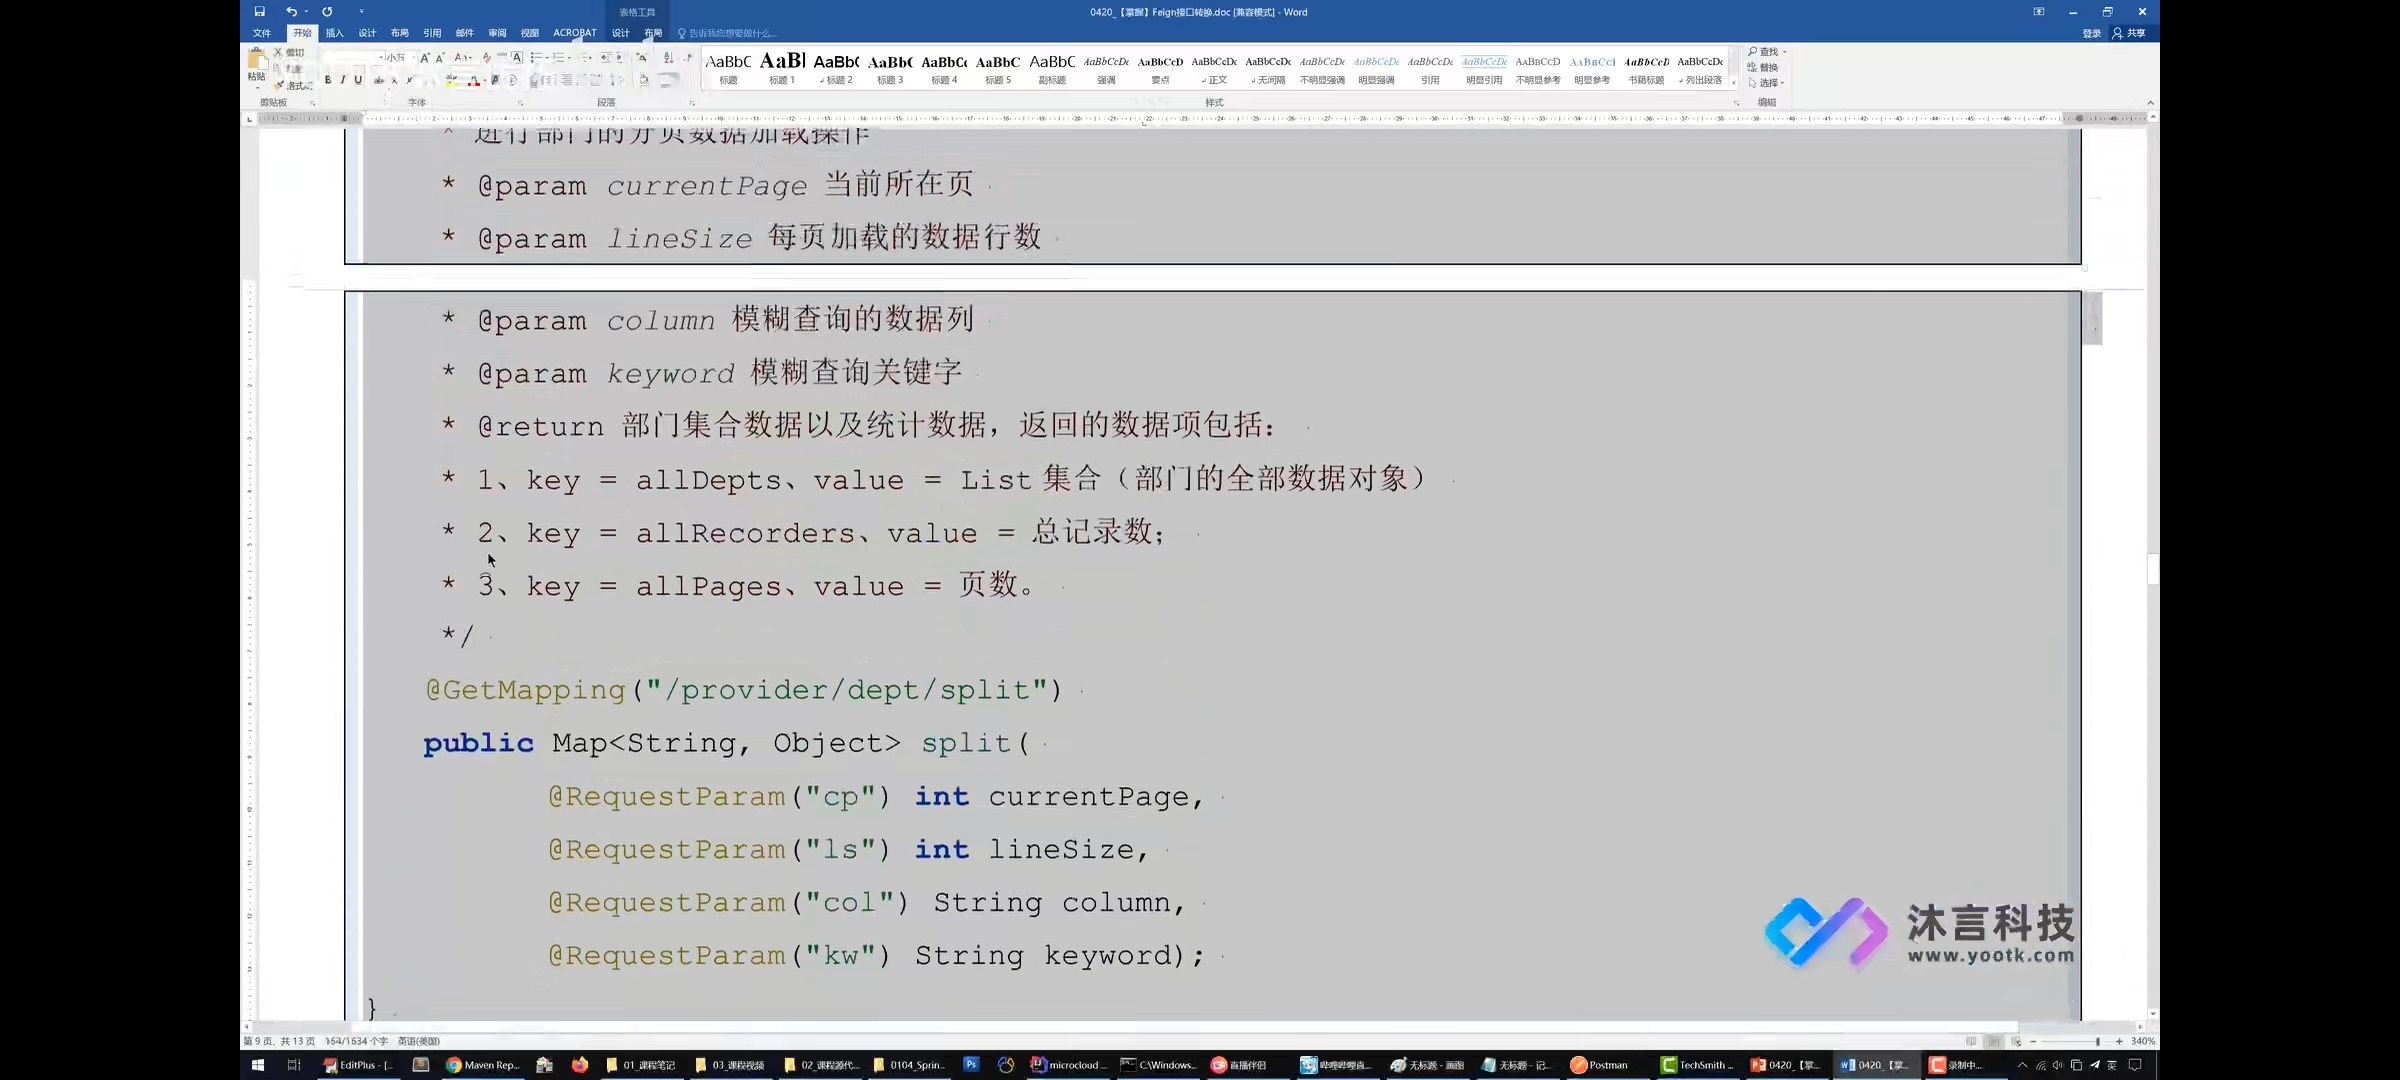Screen dimensions: 2400x1080
Task: Click the ribbon display options icon
Action: click(2039, 12)
